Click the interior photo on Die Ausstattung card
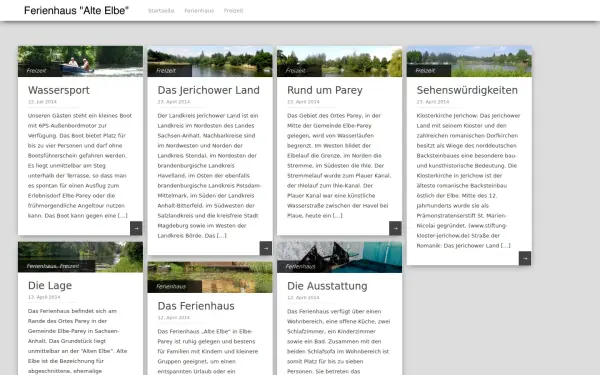Image resolution: width=600 pixels, height=375 pixels. [x=339, y=257]
